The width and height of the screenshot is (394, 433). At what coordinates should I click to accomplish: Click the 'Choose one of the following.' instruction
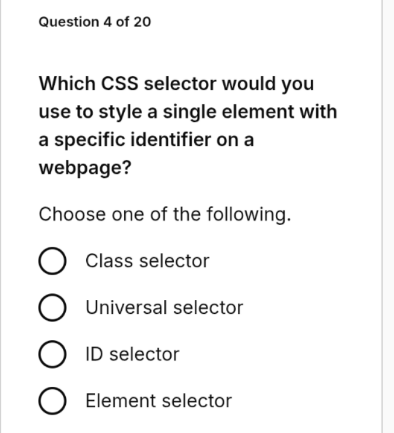point(165,214)
